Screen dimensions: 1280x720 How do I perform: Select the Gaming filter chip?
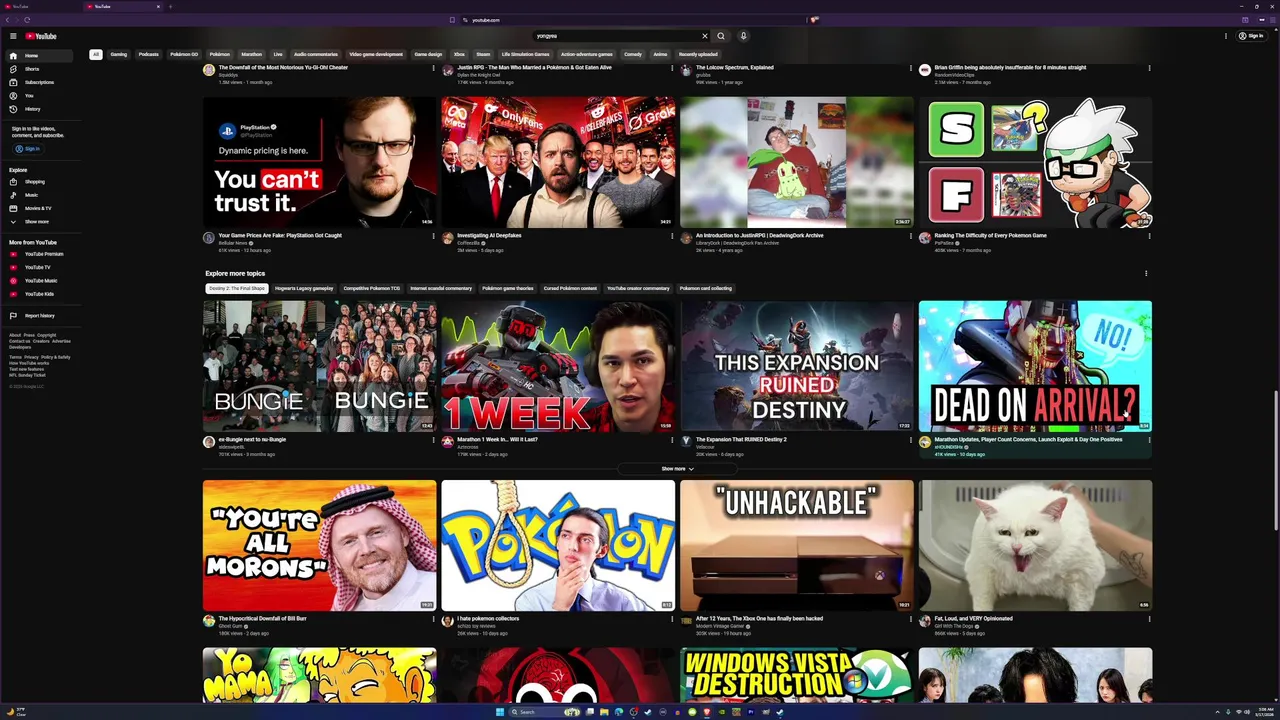pyautogui.click(x=119, y=54)
